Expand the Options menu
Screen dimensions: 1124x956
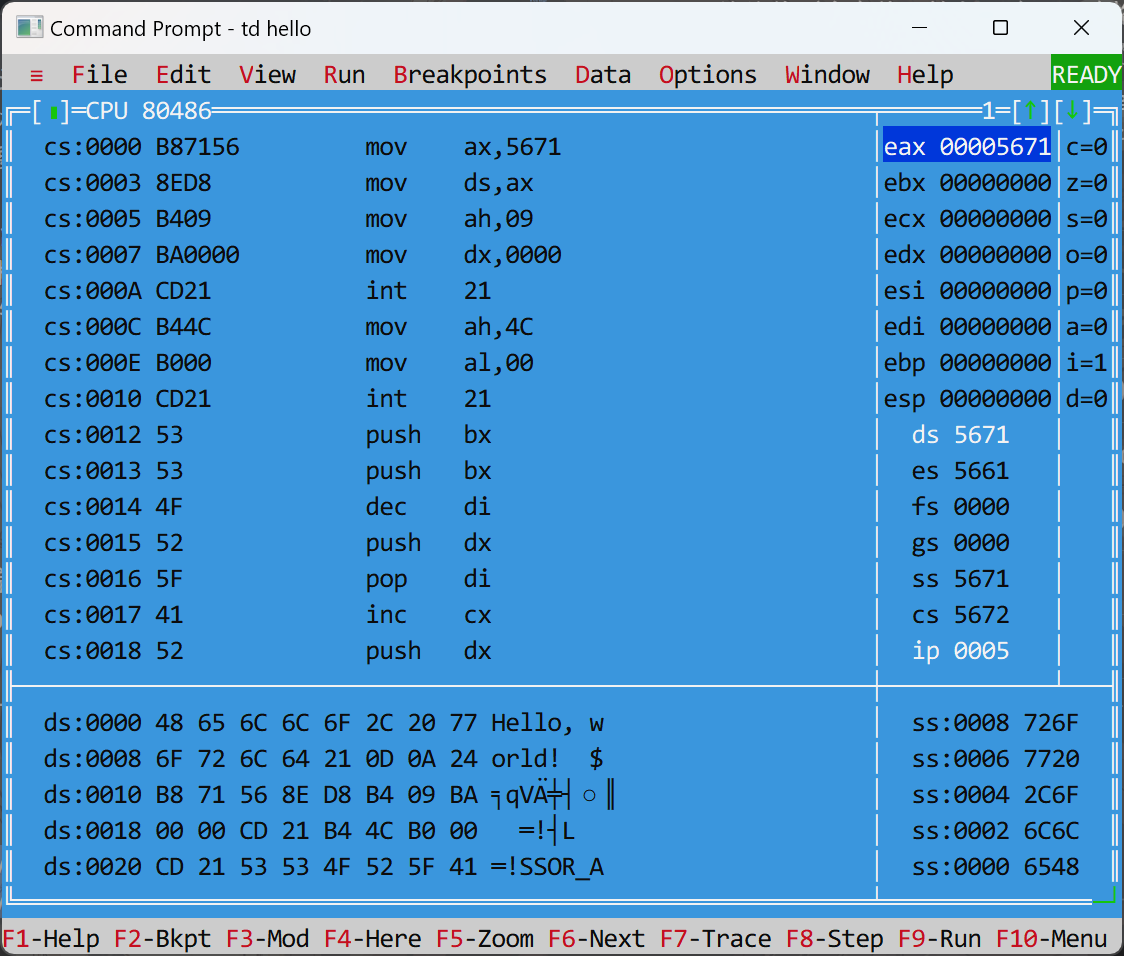707,75
